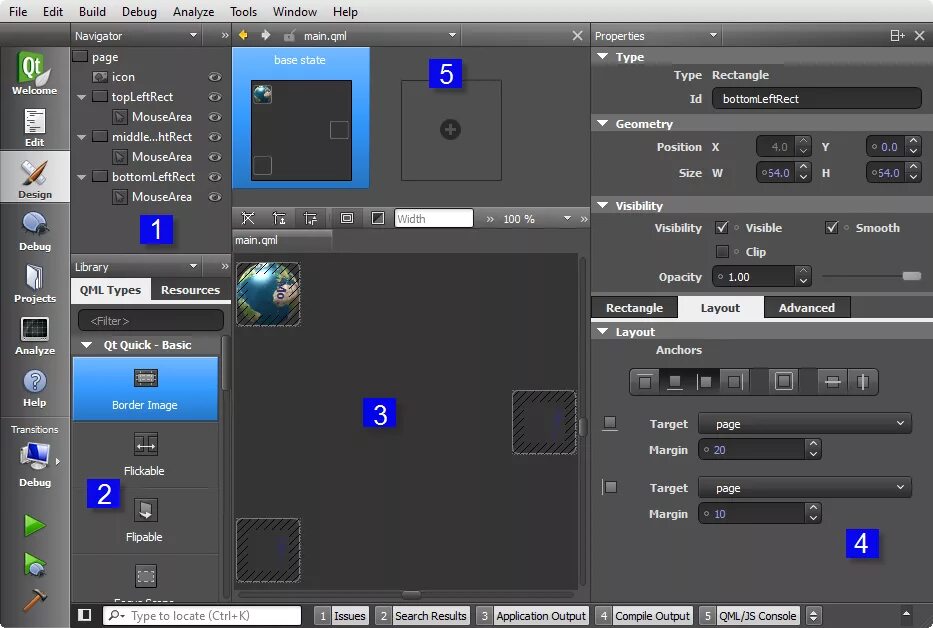Screen dimensions: 933x628
Task: Click the anchor top icon
Action: click(x=644, y=381)
